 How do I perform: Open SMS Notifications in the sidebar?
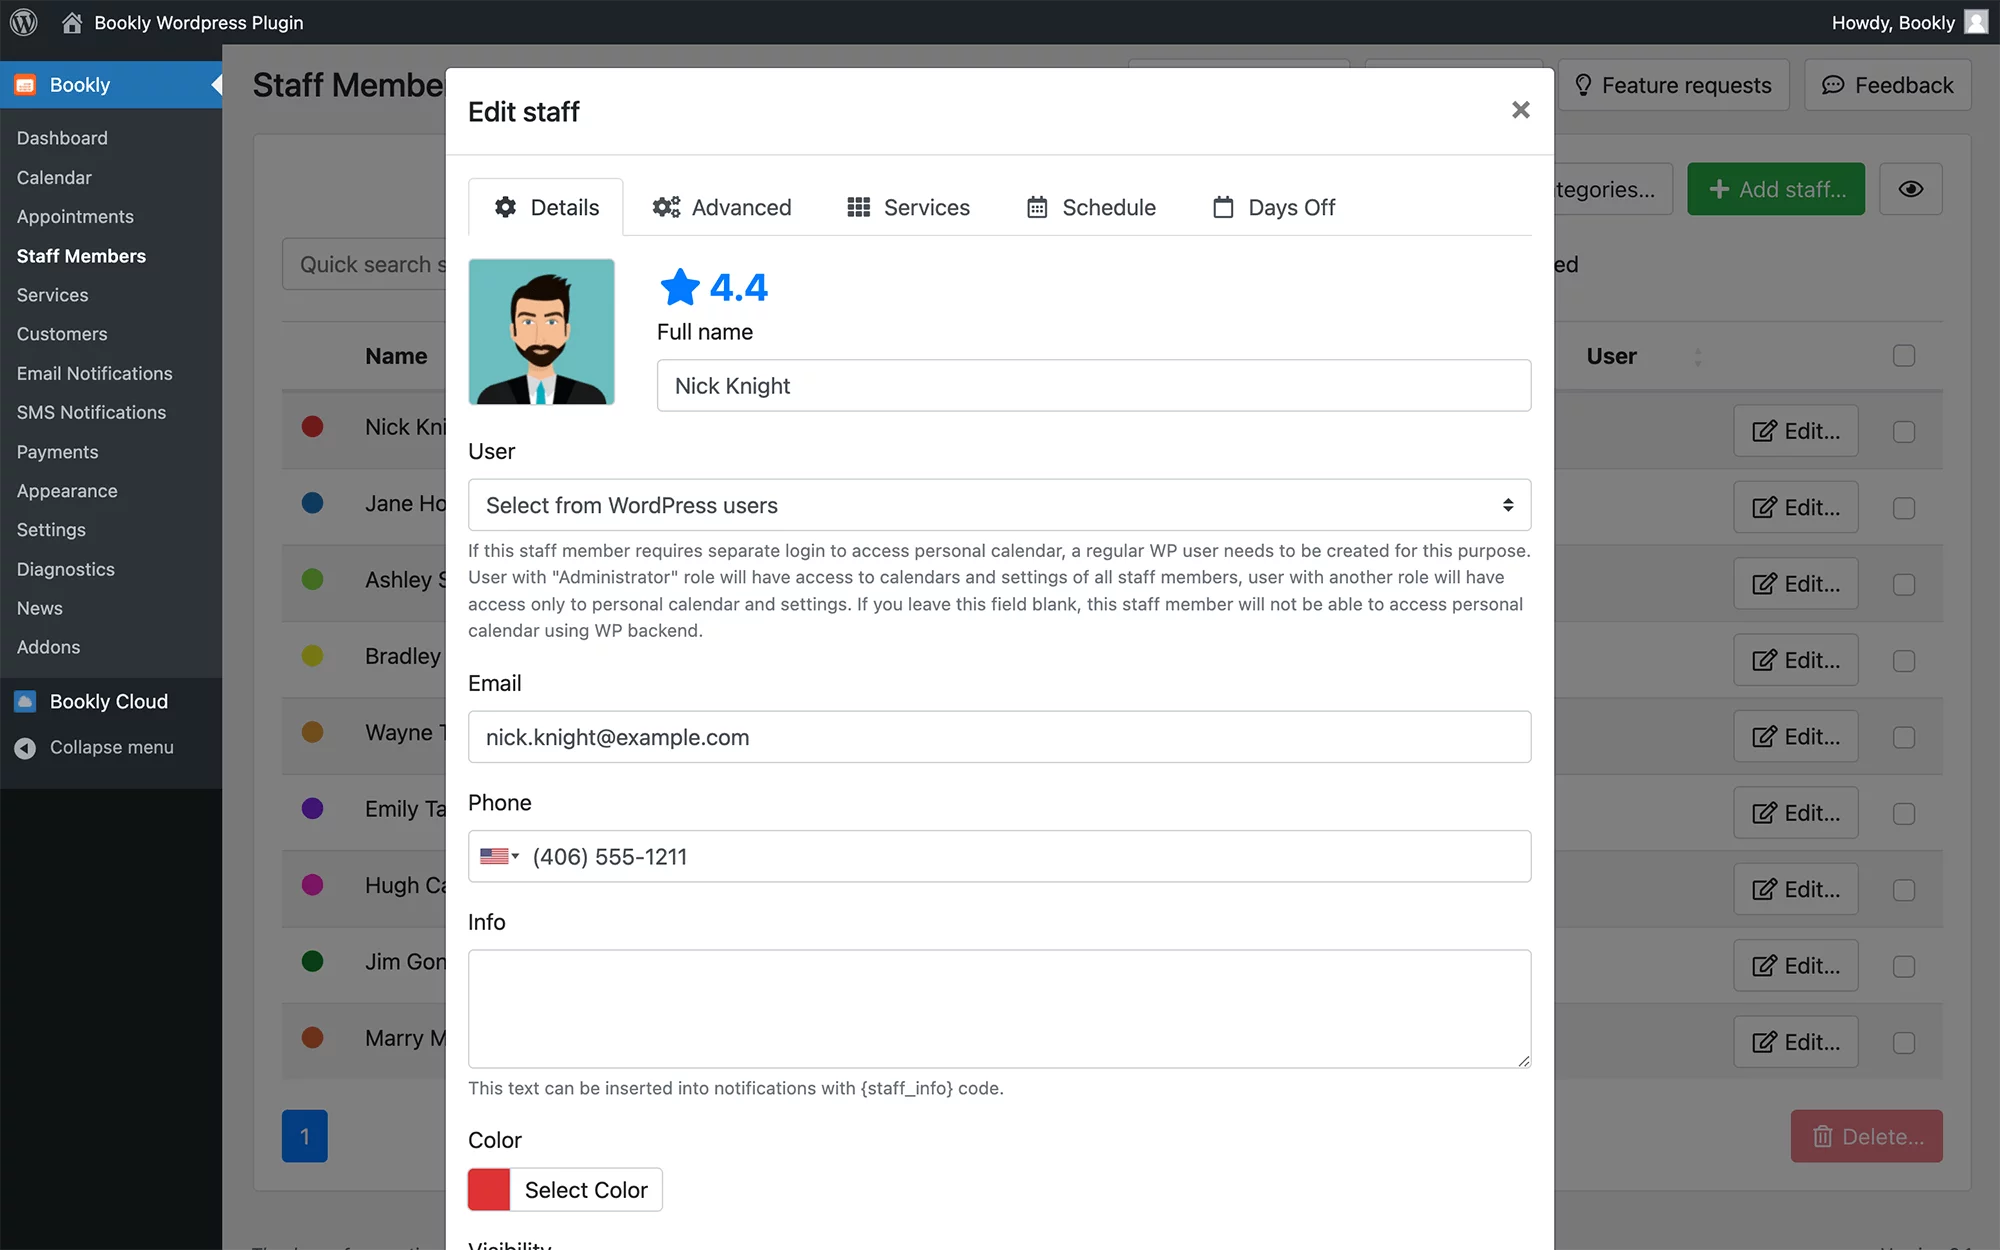coord(91,412)
